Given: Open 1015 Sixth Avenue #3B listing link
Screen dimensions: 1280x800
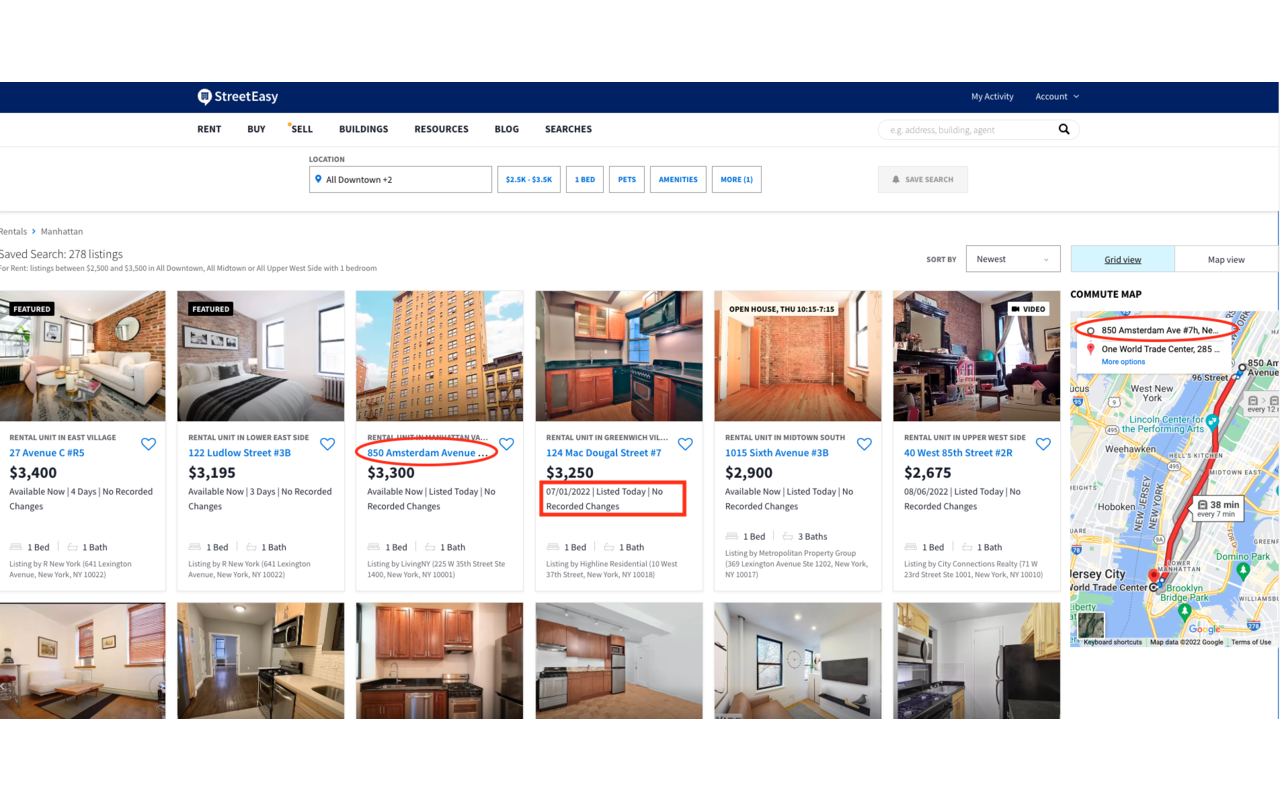Looking at the screenshot, I should coord(777,453).
